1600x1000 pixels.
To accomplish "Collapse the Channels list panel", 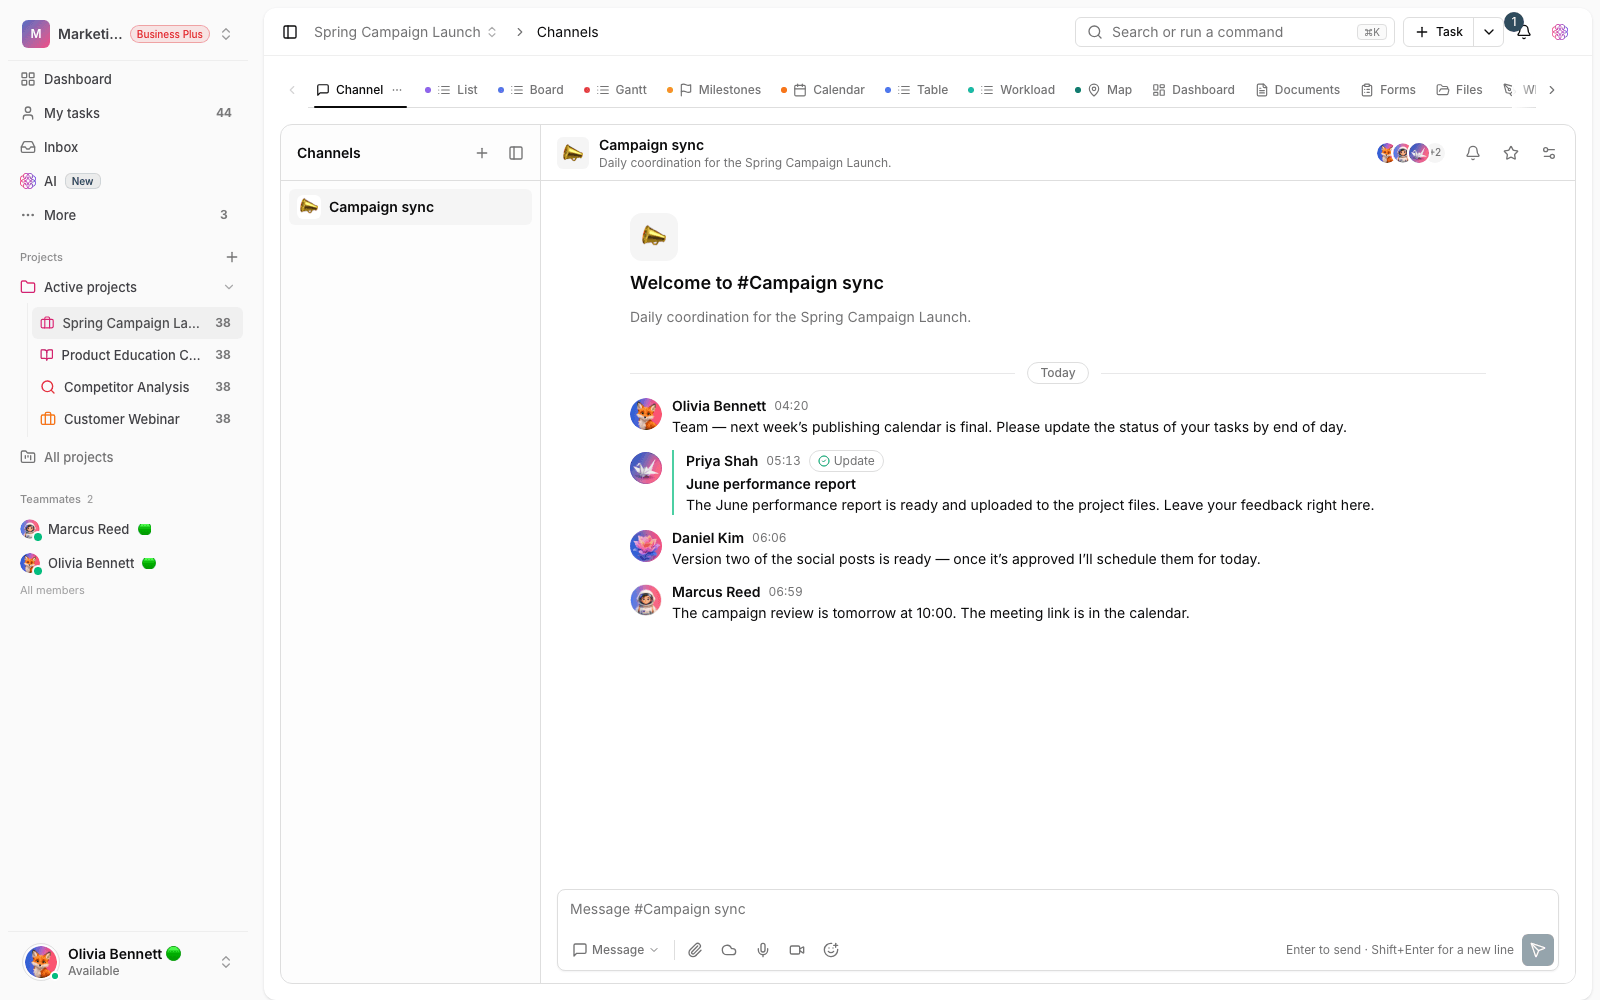I will point(516,153).
